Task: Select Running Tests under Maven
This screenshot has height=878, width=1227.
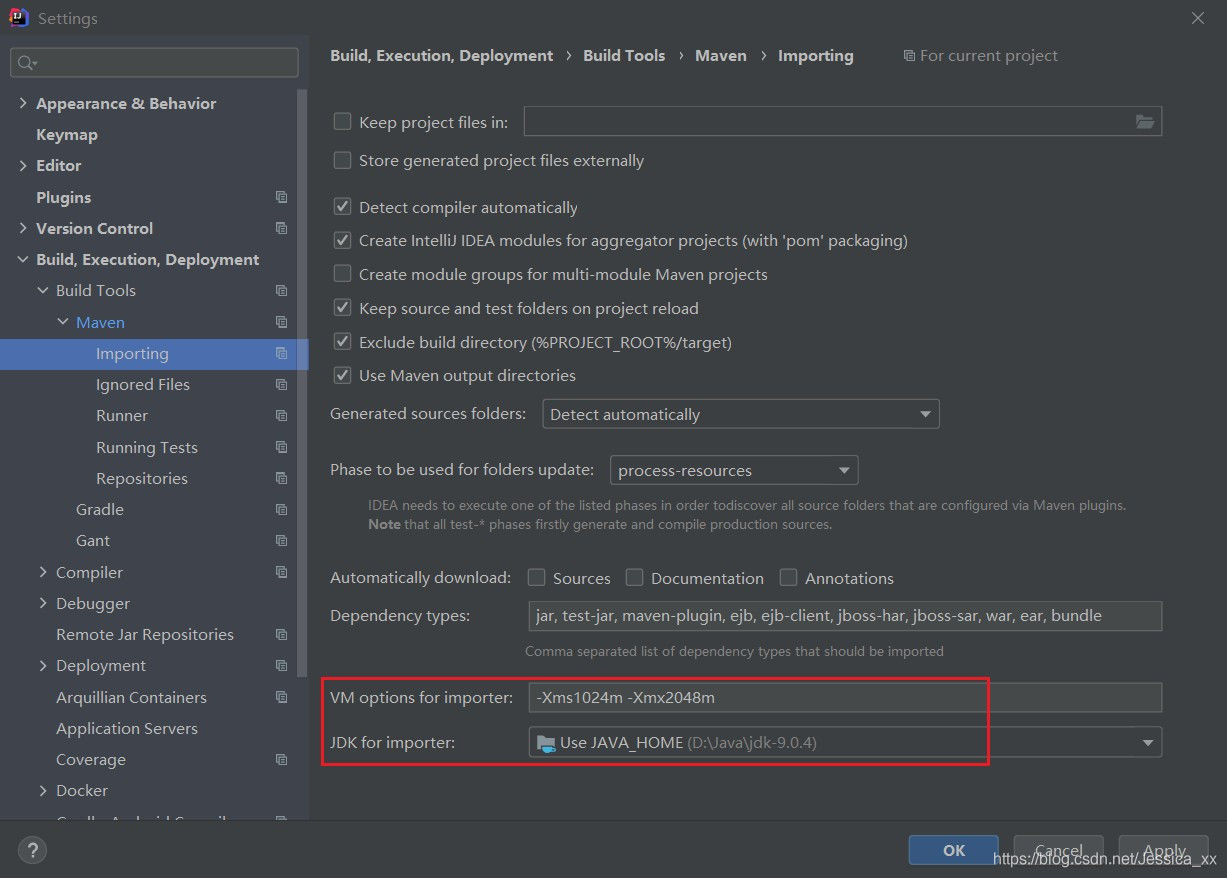Action: [x=147, y=447]
